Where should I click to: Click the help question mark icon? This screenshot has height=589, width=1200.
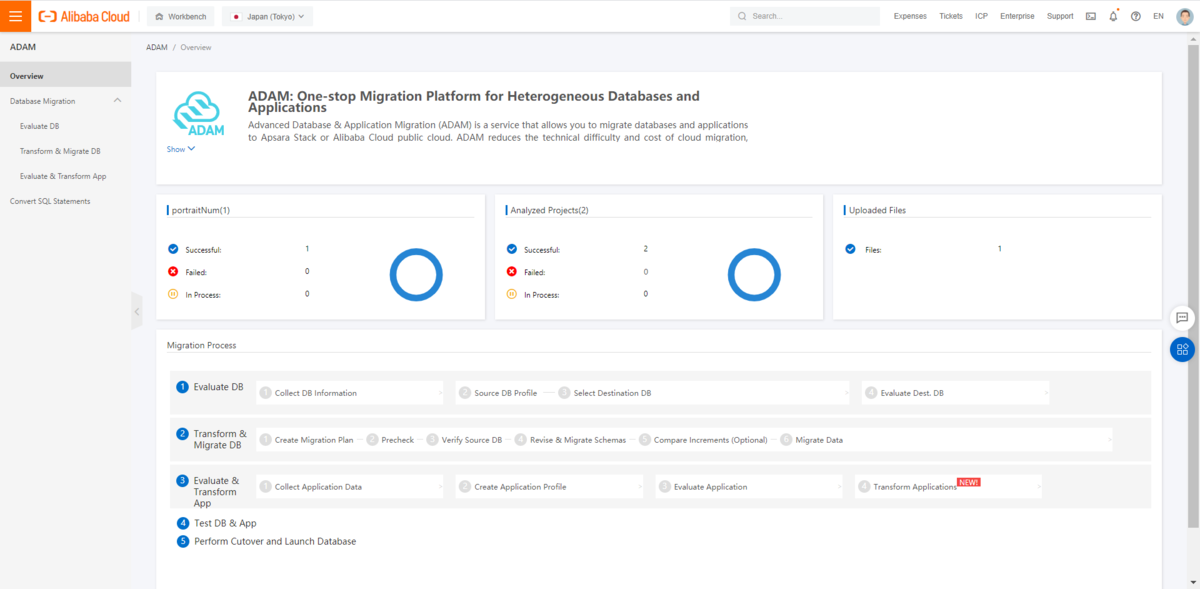pyautogui.click(x=1136, y=16)
